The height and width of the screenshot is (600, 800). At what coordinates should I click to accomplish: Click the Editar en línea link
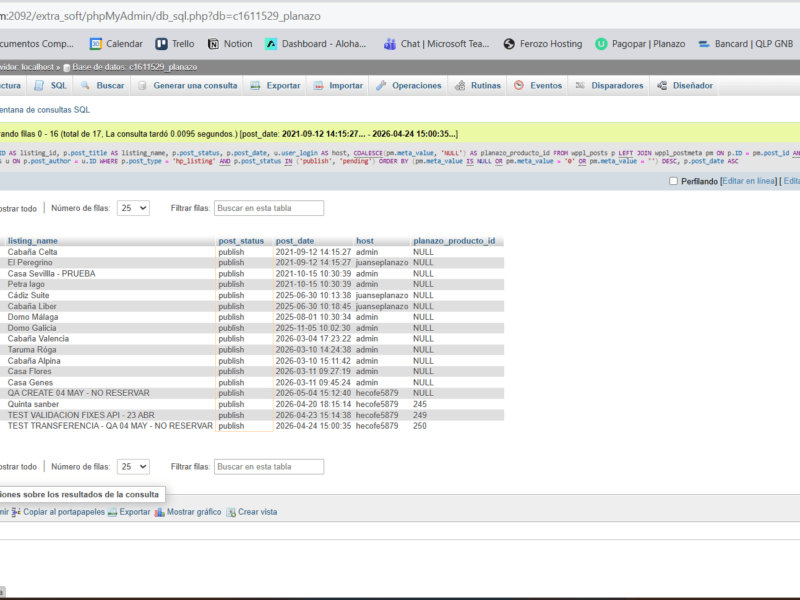pyautogui.click(x=749, y=181)
